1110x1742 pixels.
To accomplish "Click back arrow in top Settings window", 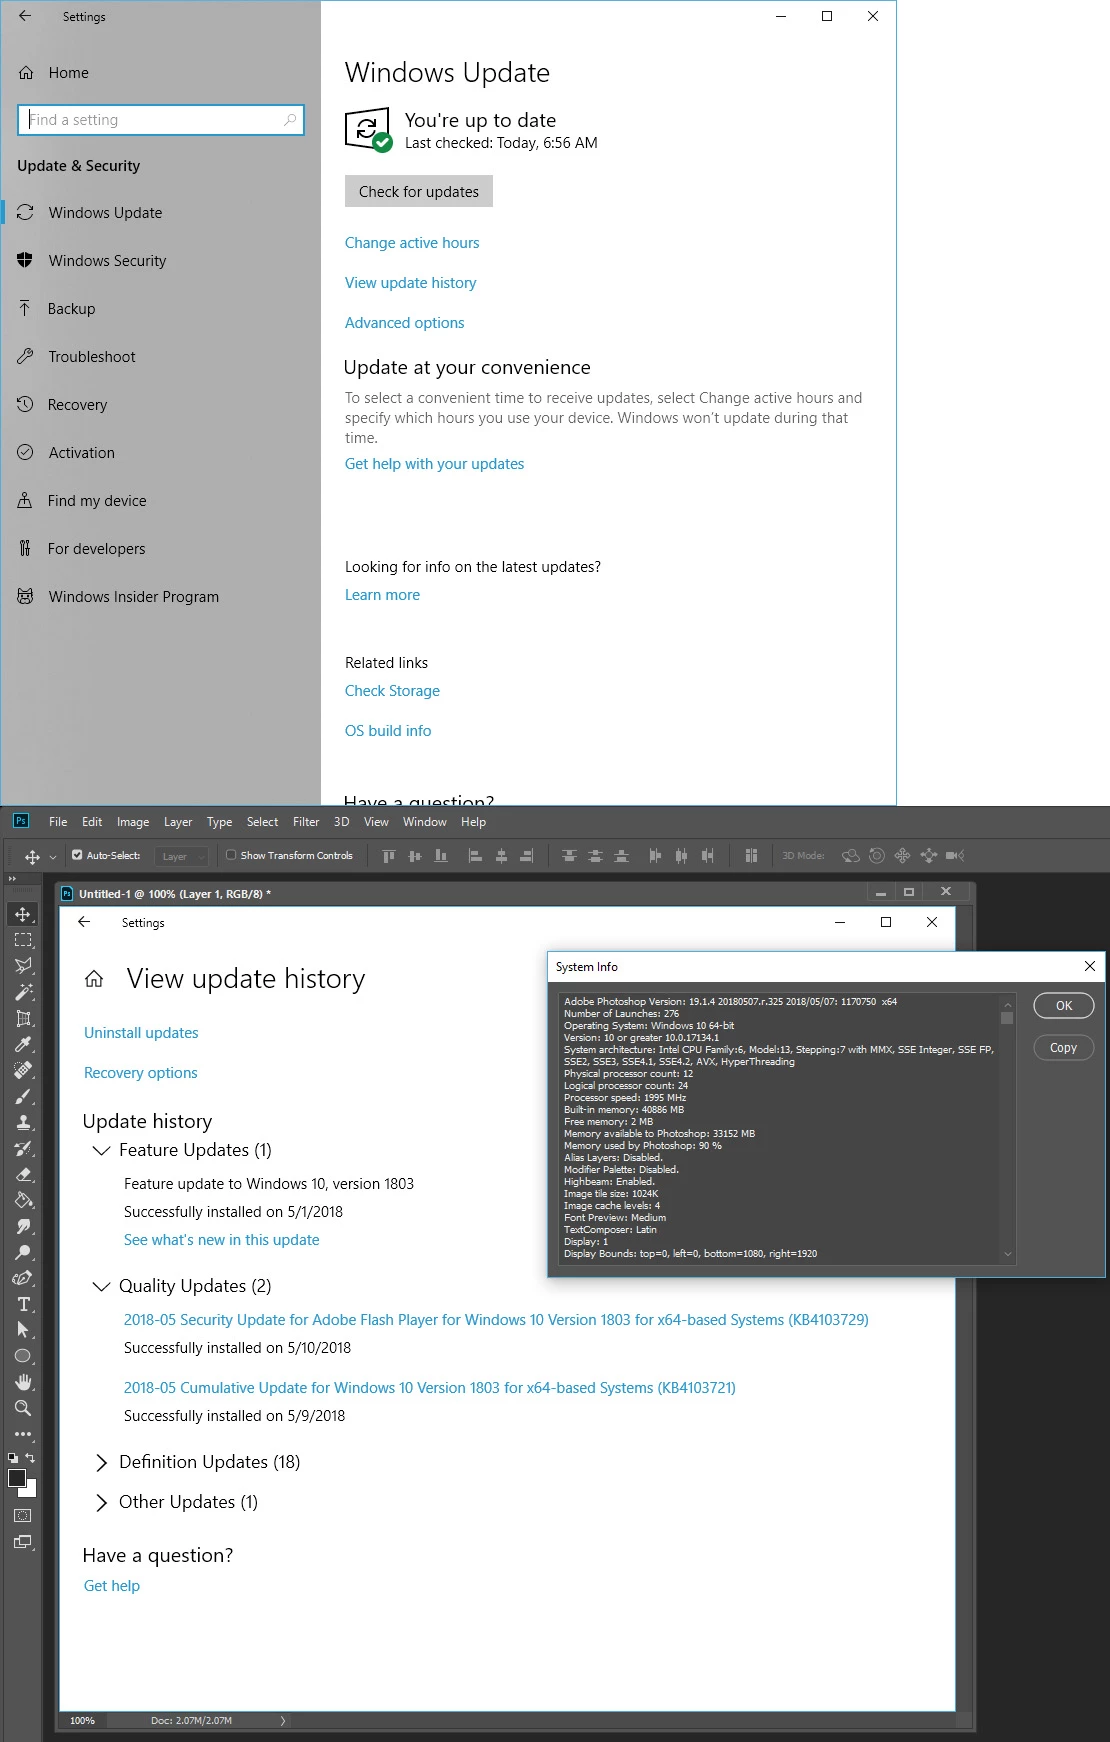I will point(25,16).
